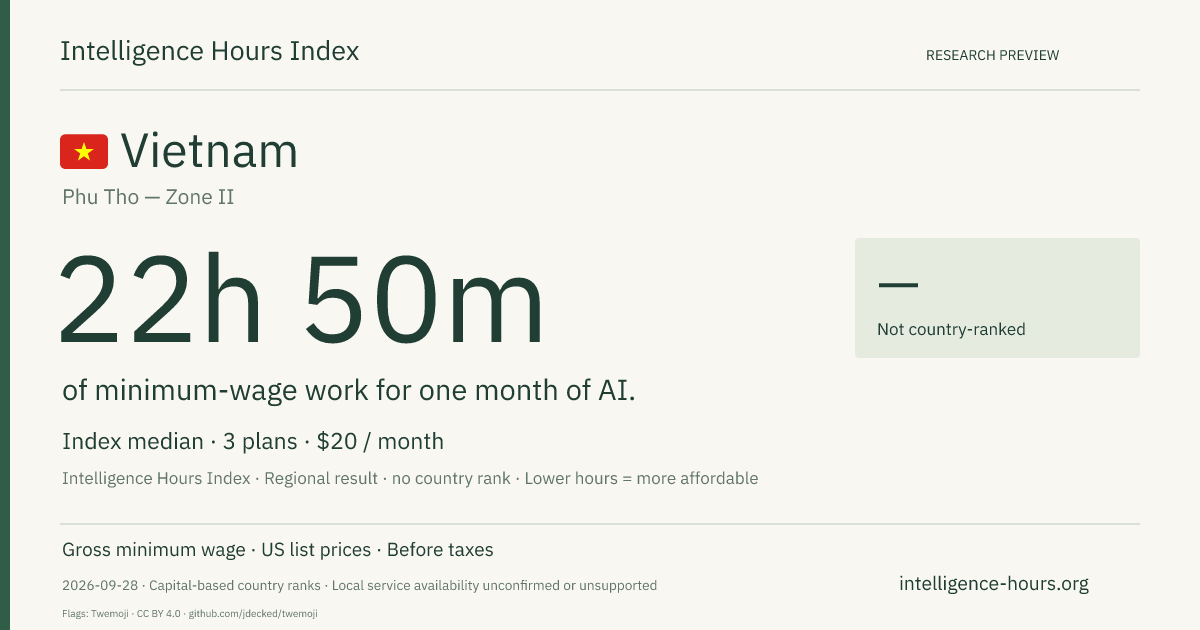Click the 2026-09-28 date stamp
The height and width of the screenshot is (630, 1200).
point(100,586)
